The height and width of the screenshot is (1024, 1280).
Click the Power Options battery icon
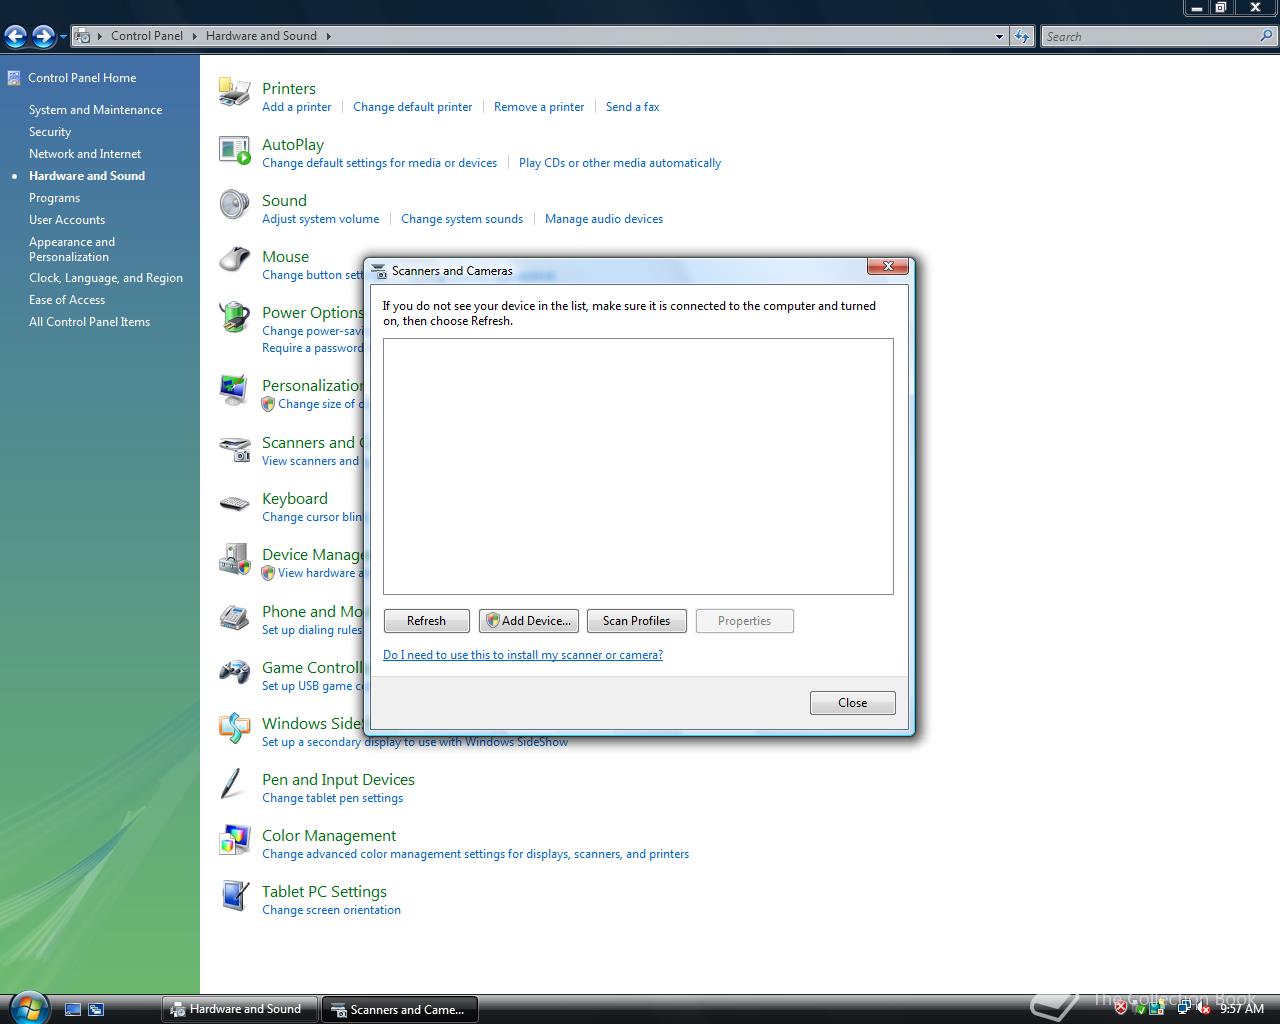(x=234, y=317)
